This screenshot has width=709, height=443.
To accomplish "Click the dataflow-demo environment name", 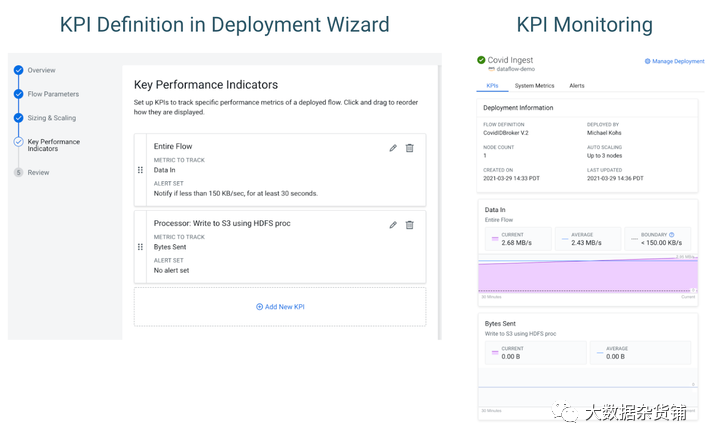I will click(x=515, y=69).
